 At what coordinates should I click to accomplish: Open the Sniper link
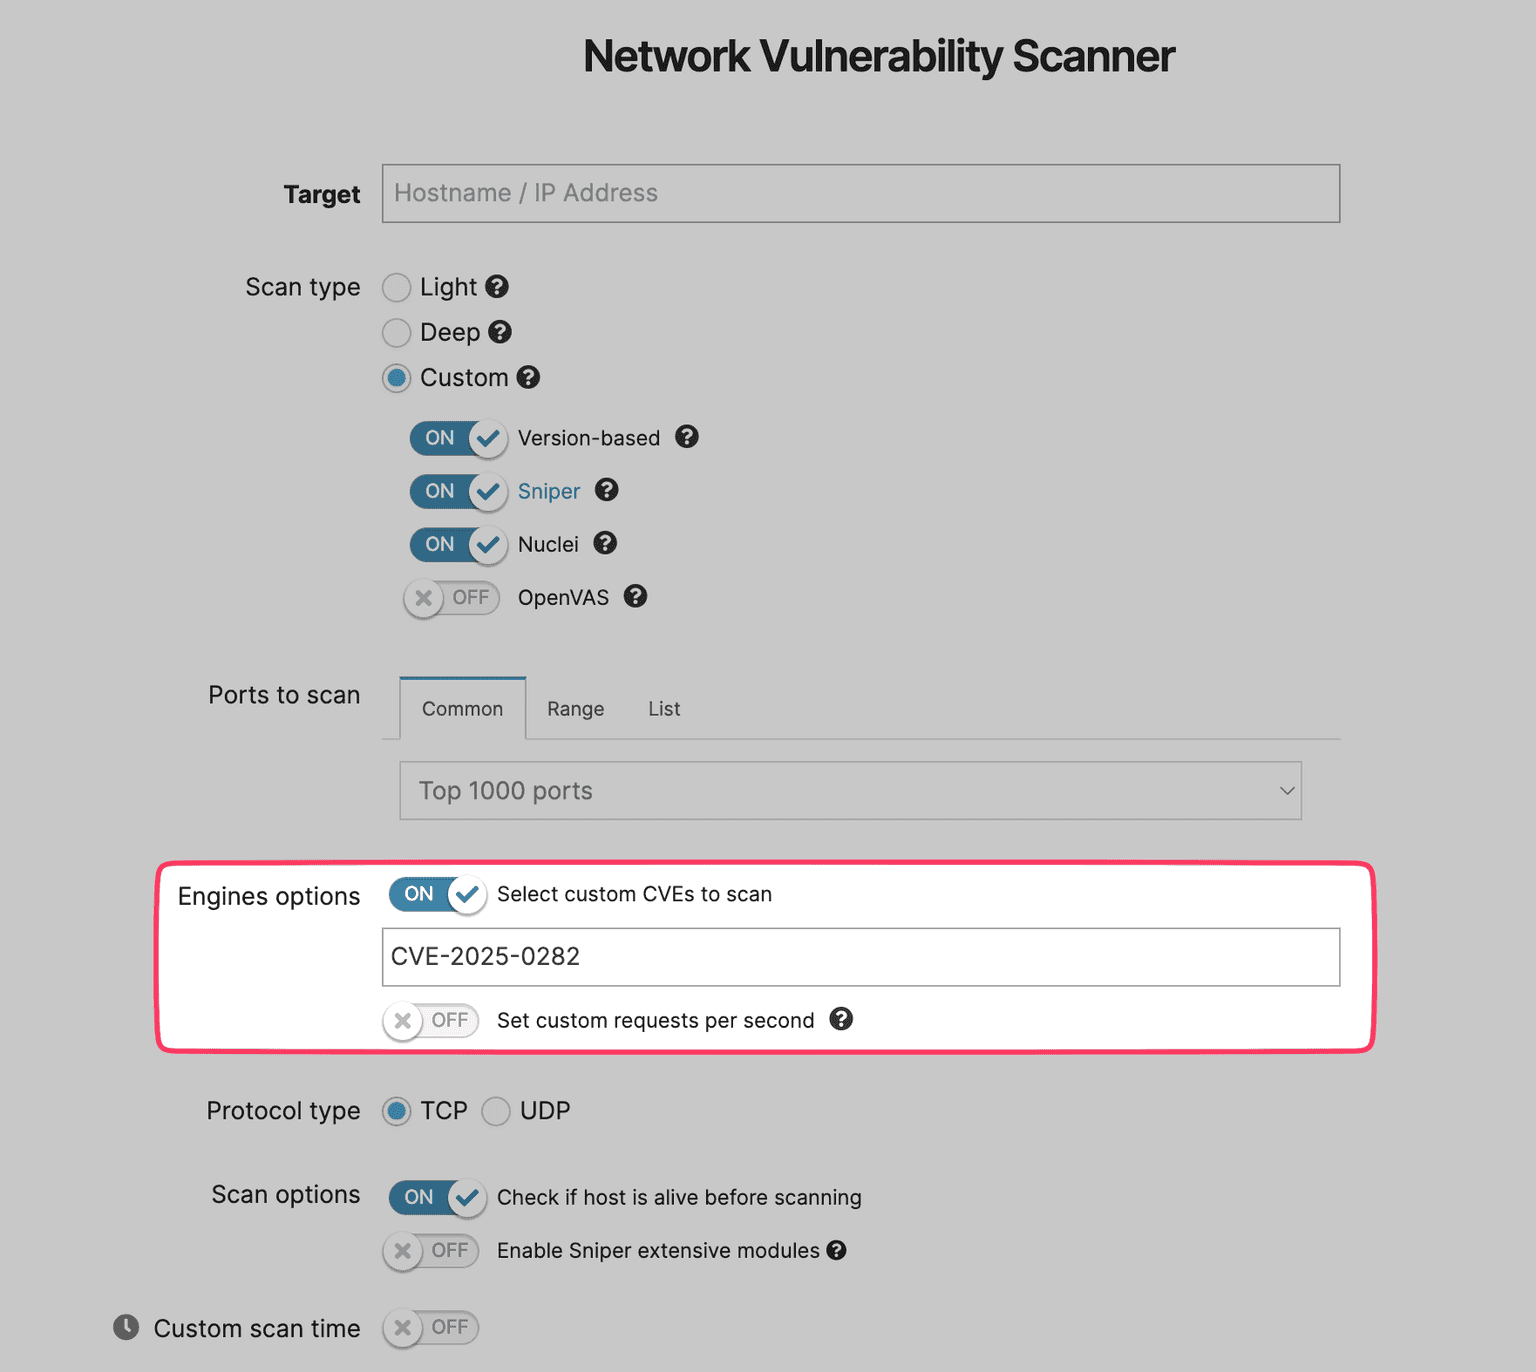coord(549,491)
